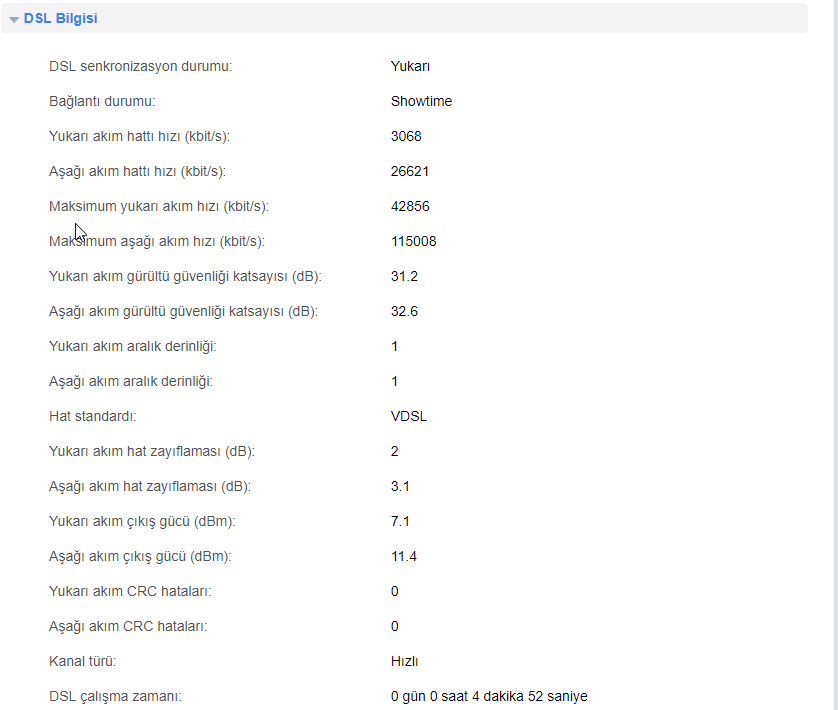Select the upstream rate value 3068
This screenshot has width=838, height=710.
tap(406, 136)
